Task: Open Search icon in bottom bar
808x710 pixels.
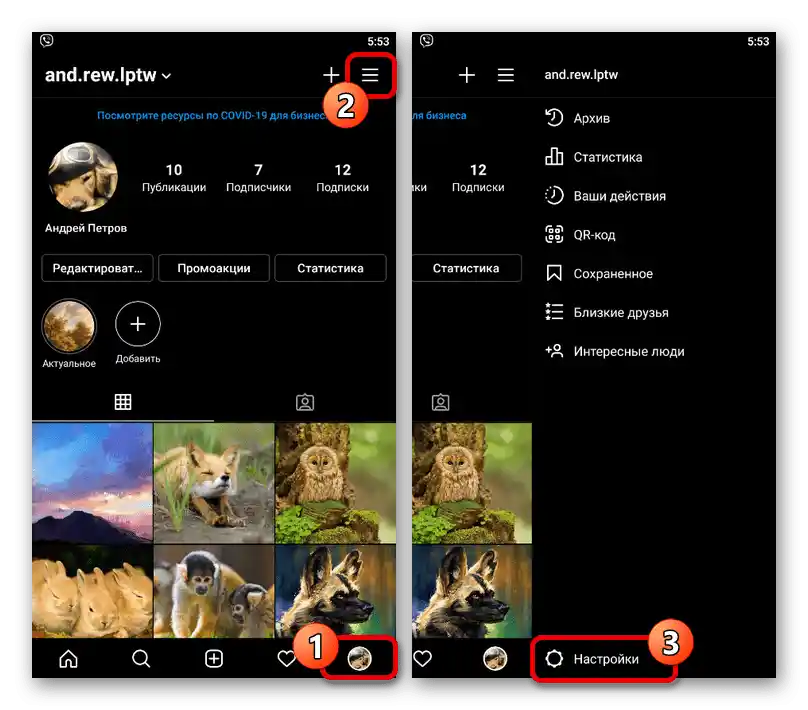Action: pos(141,658)
